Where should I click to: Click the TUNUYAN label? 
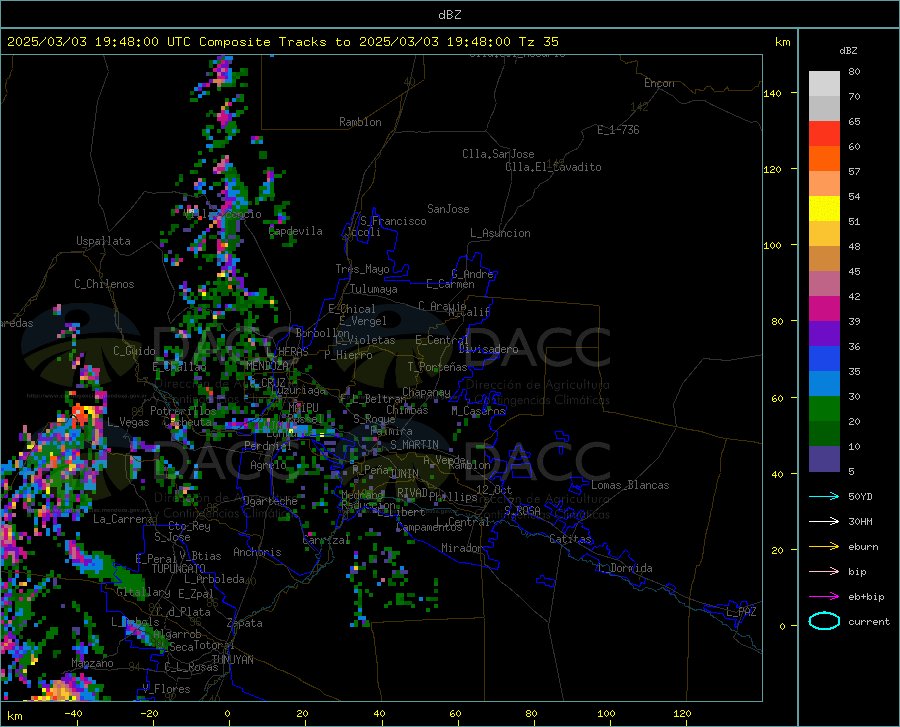coord(232,660)
